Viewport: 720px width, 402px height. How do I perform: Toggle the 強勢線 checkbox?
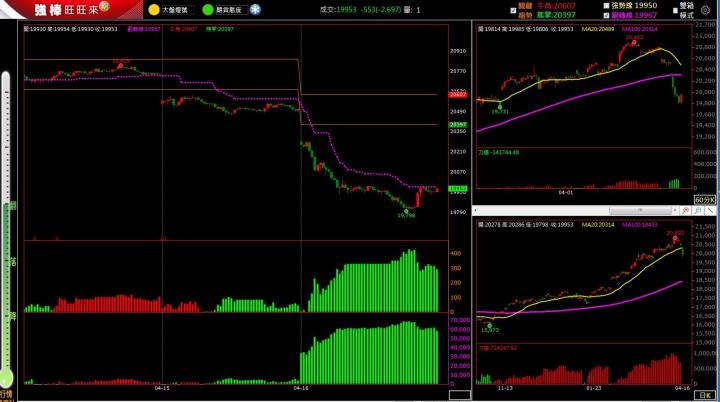click(x=606, y=5)
